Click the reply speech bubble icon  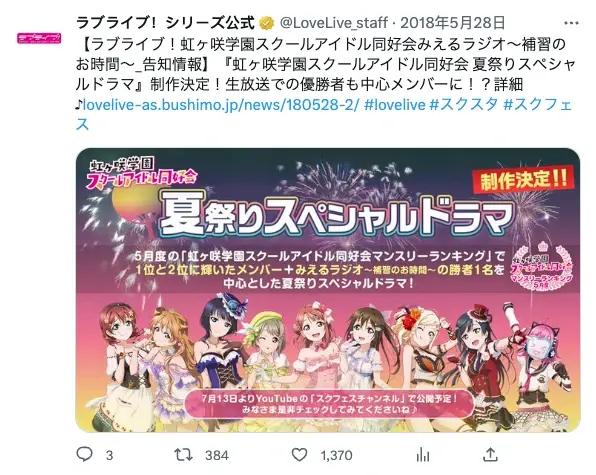pos(84,454)
